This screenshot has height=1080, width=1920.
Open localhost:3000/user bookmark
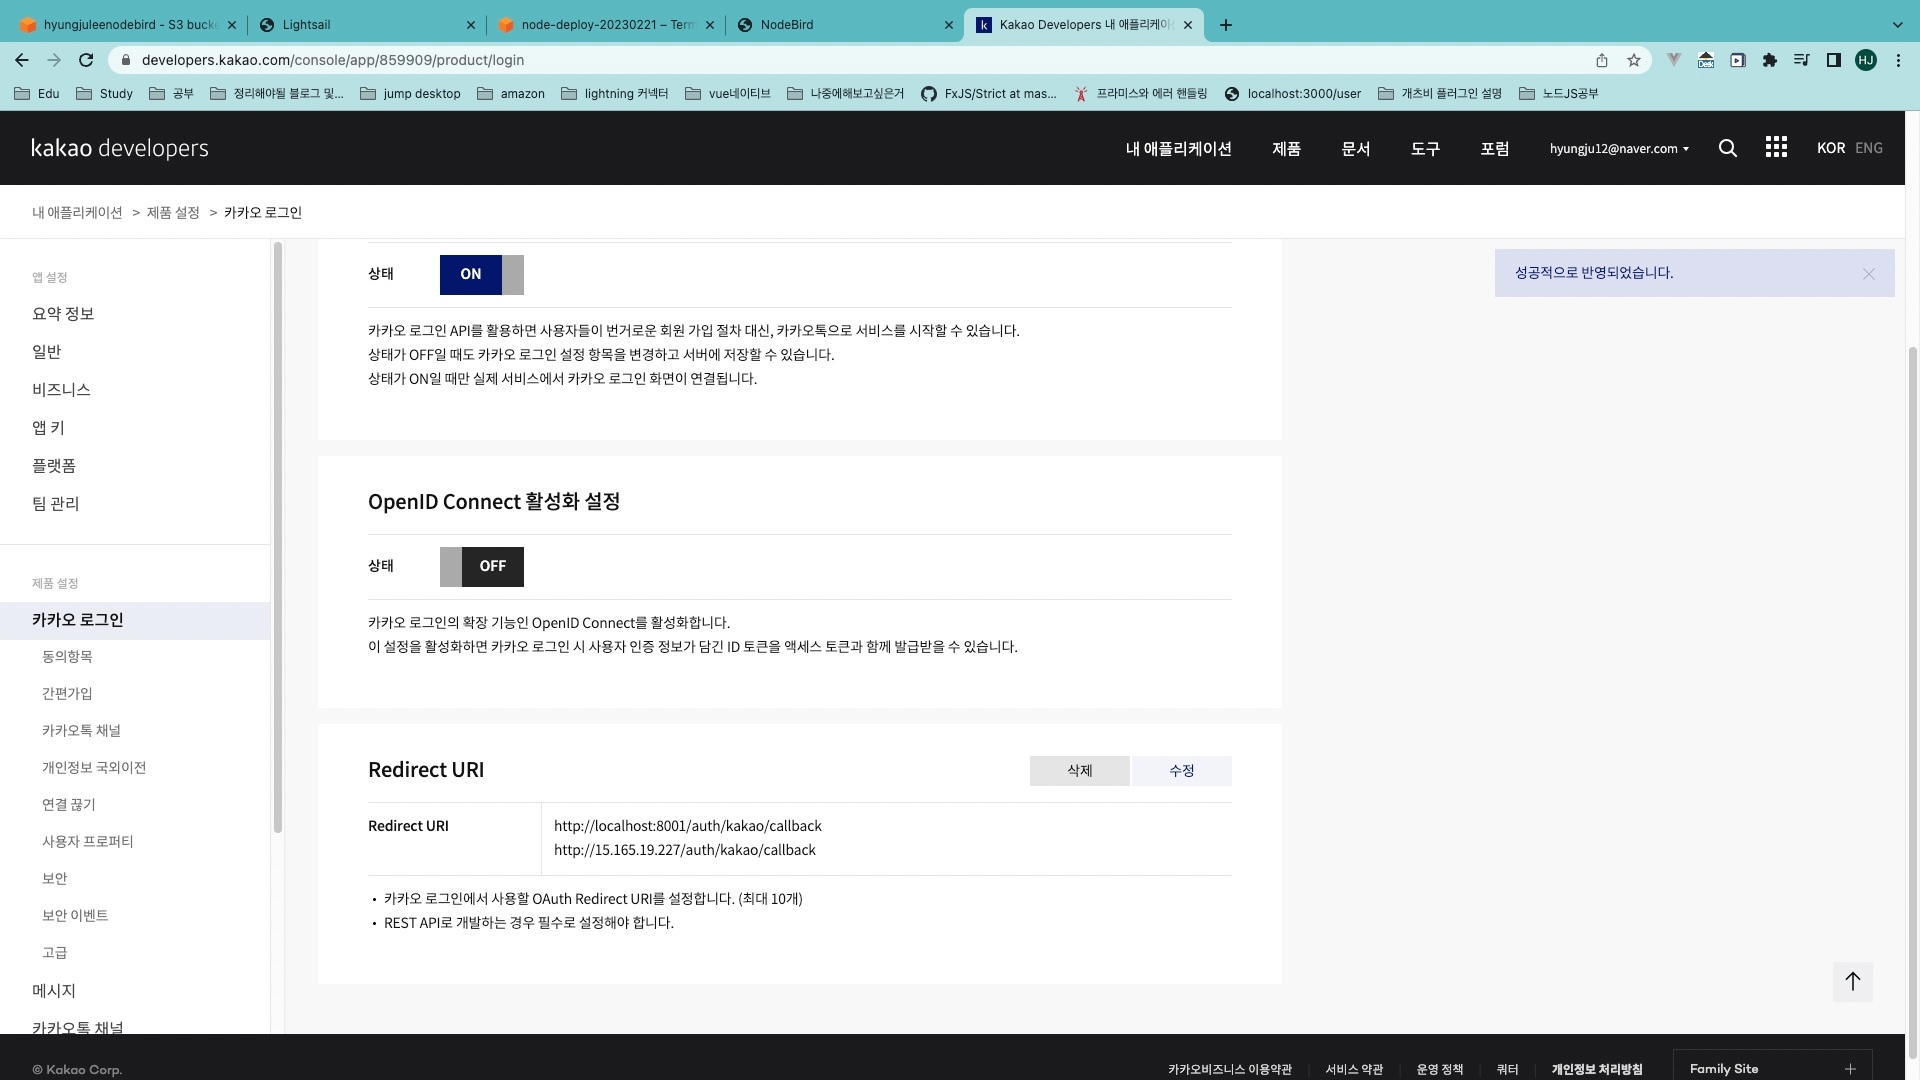[1292, 94]
